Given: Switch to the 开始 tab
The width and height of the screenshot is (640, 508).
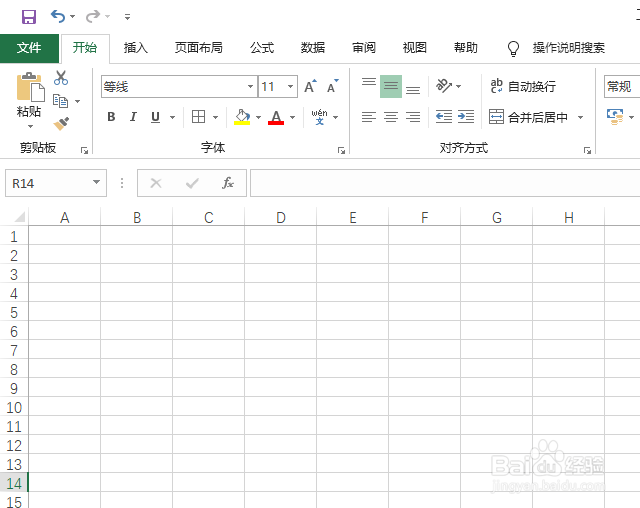Looking at the screenshot, I should pyautogui.click(x=85, y=48).
